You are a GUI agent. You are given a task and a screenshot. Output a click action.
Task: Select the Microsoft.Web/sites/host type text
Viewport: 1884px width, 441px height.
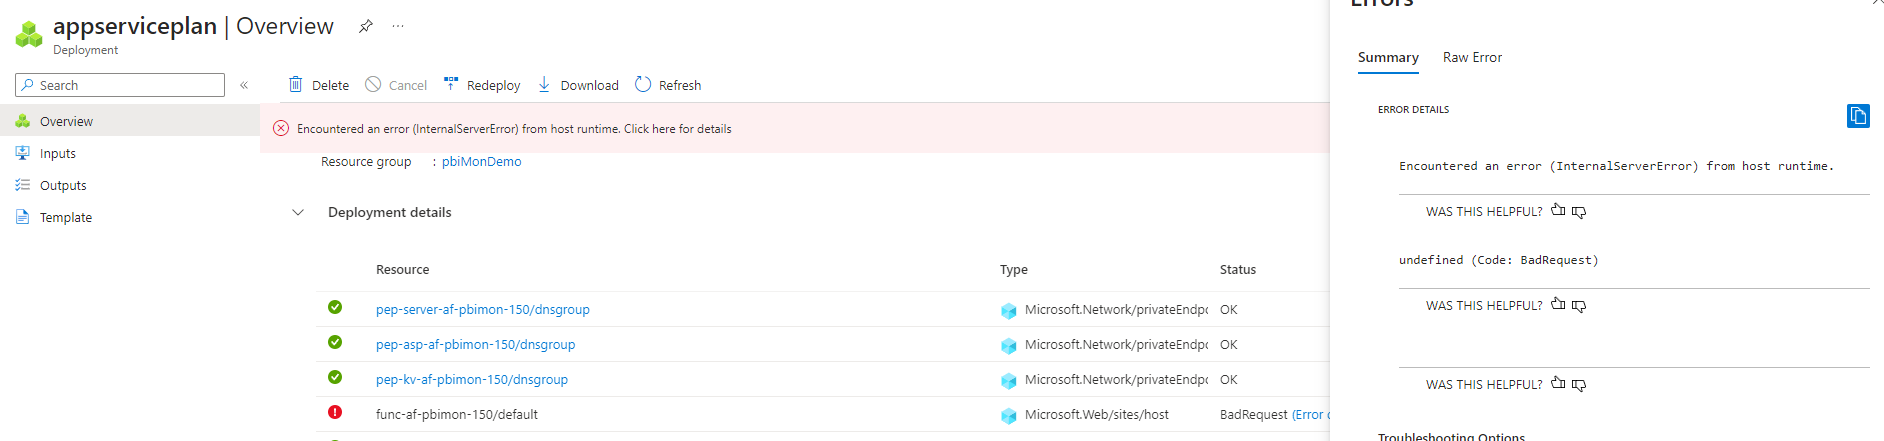pos(1097,414)
